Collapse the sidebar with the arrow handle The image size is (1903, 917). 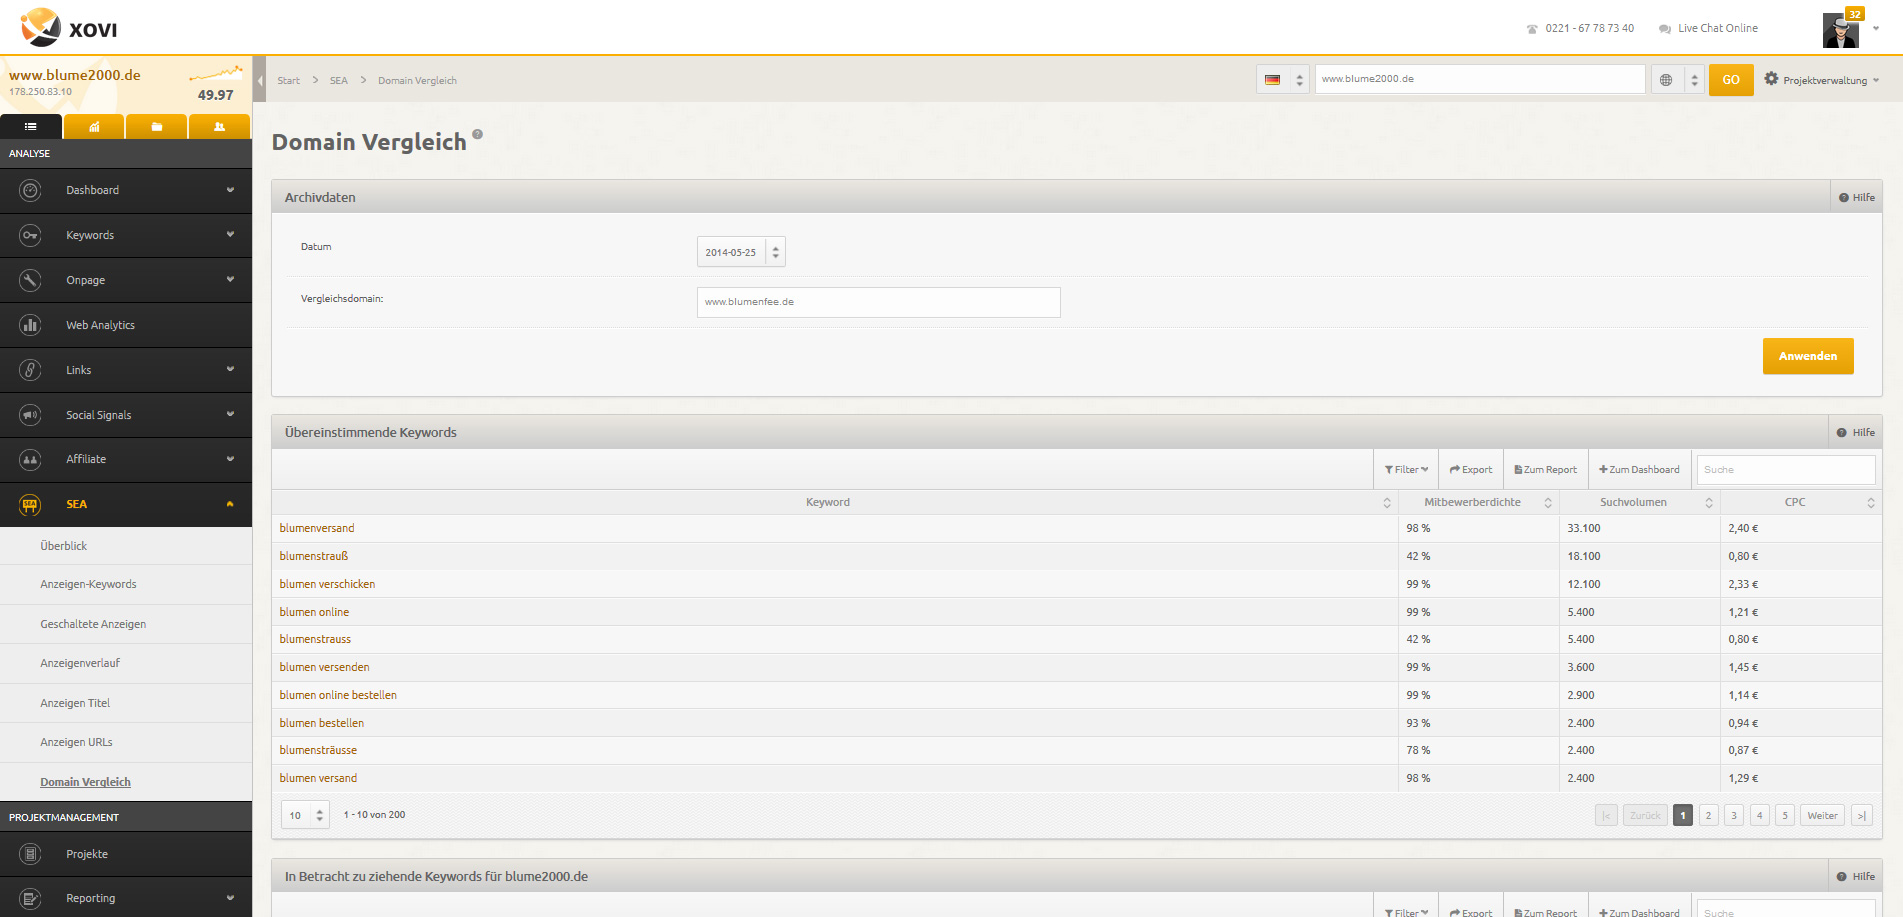260,80
